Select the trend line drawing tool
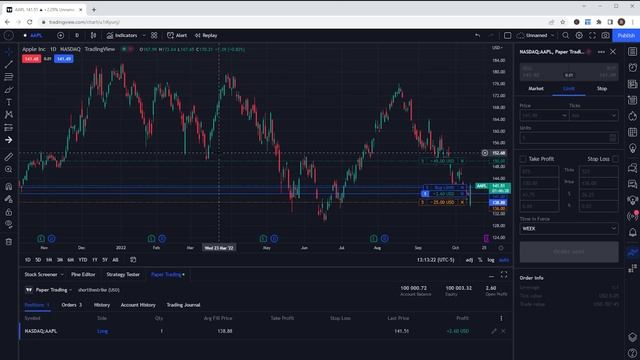Screen dimensions: 640x360 [9, 64]
